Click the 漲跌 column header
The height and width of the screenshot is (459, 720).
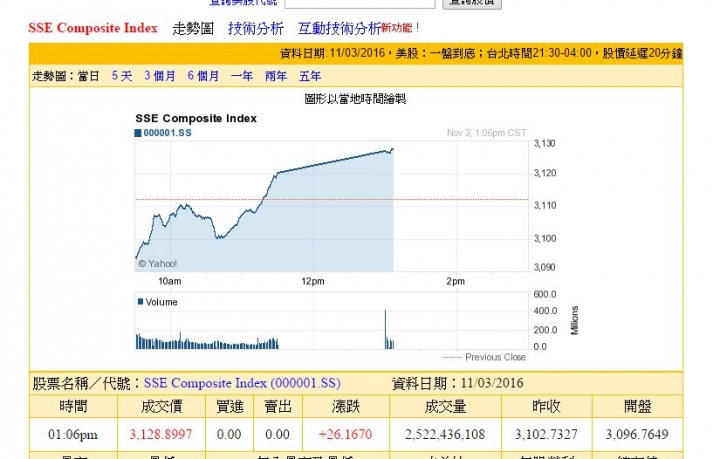(x=345, y=406)
